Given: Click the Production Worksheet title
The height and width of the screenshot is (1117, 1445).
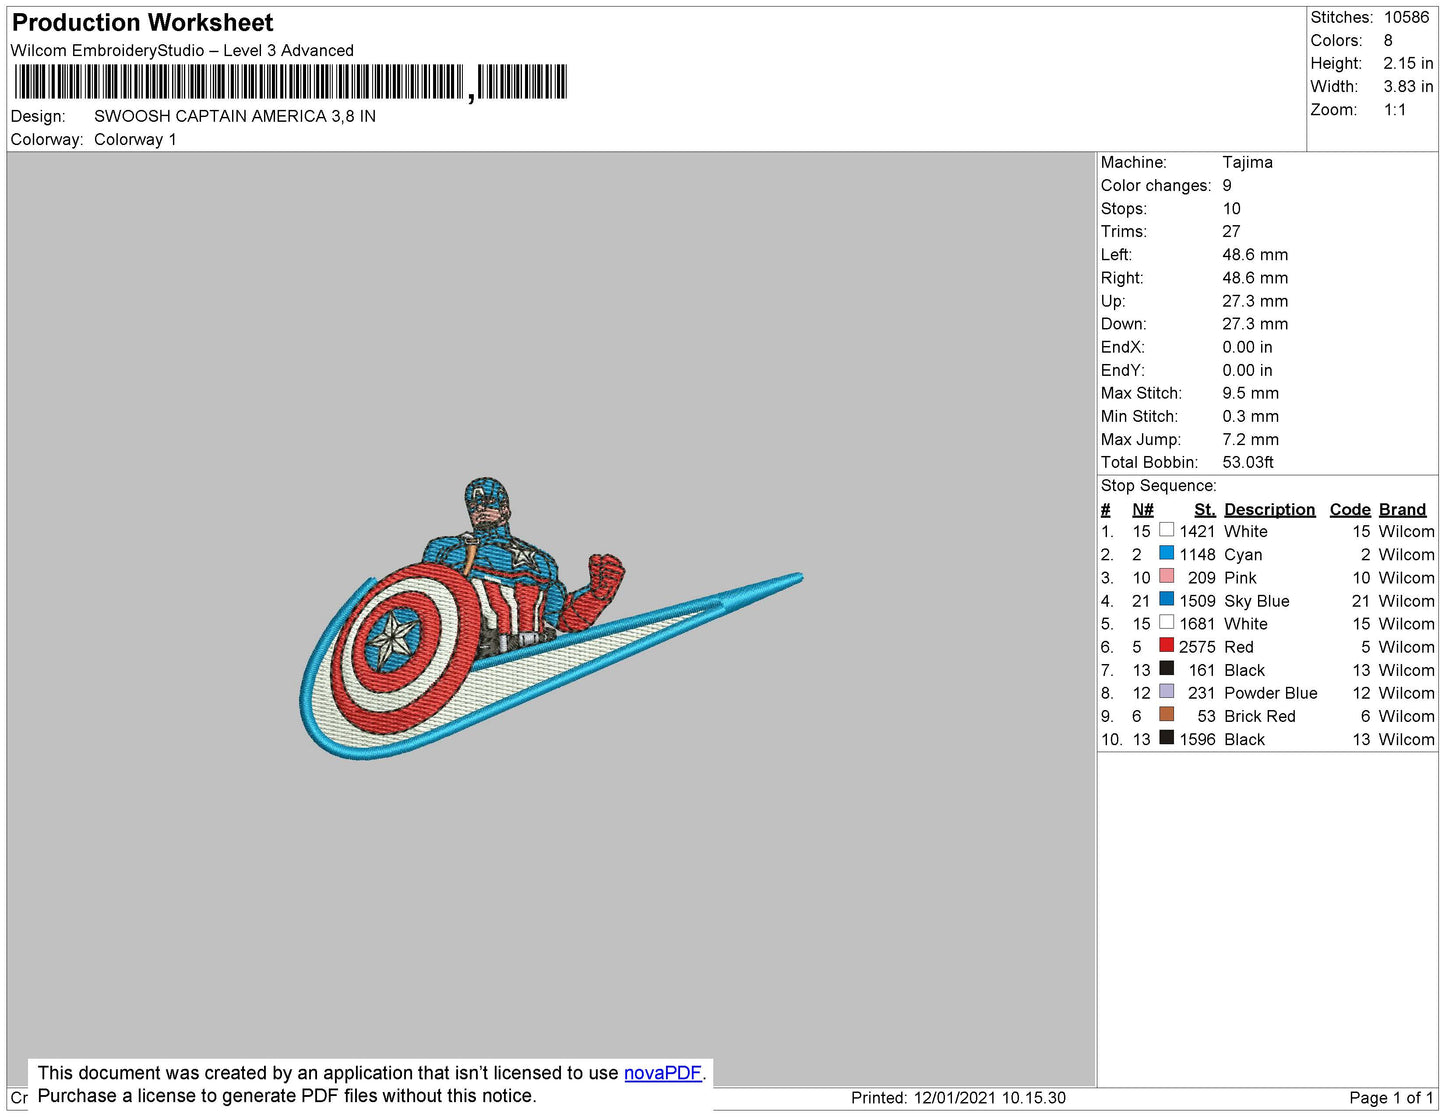Looking at the screenshot, I should coord(142,23).
